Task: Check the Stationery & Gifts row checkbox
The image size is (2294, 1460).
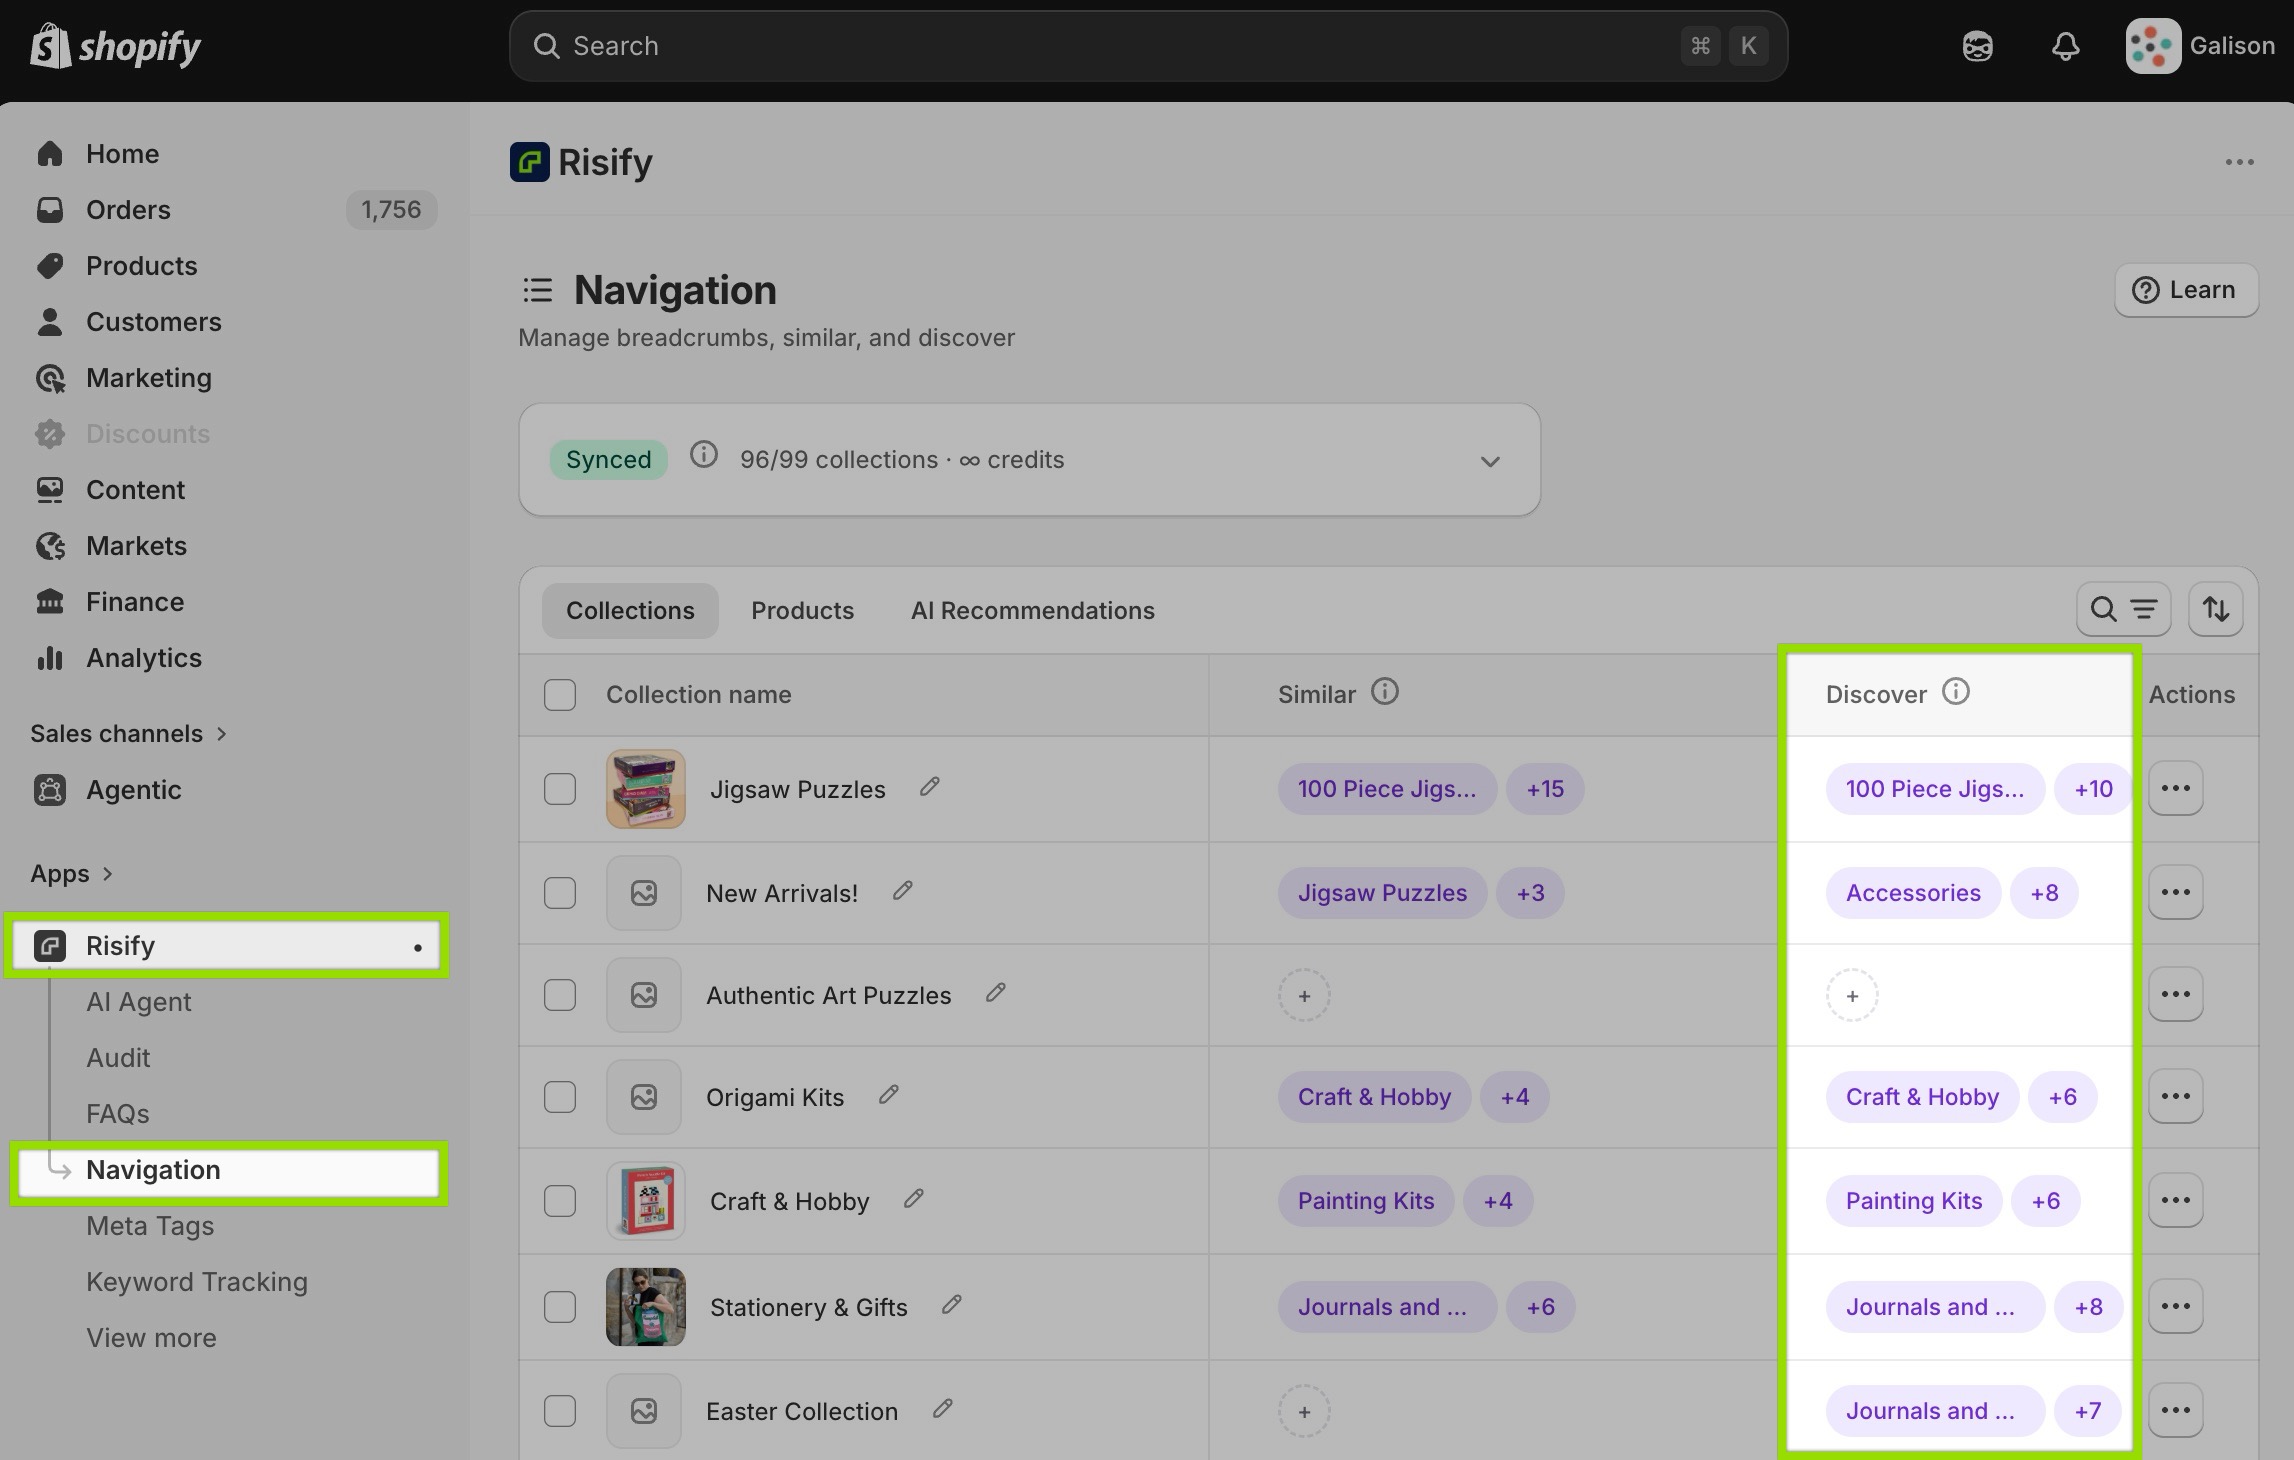Action: point(560,1307)
